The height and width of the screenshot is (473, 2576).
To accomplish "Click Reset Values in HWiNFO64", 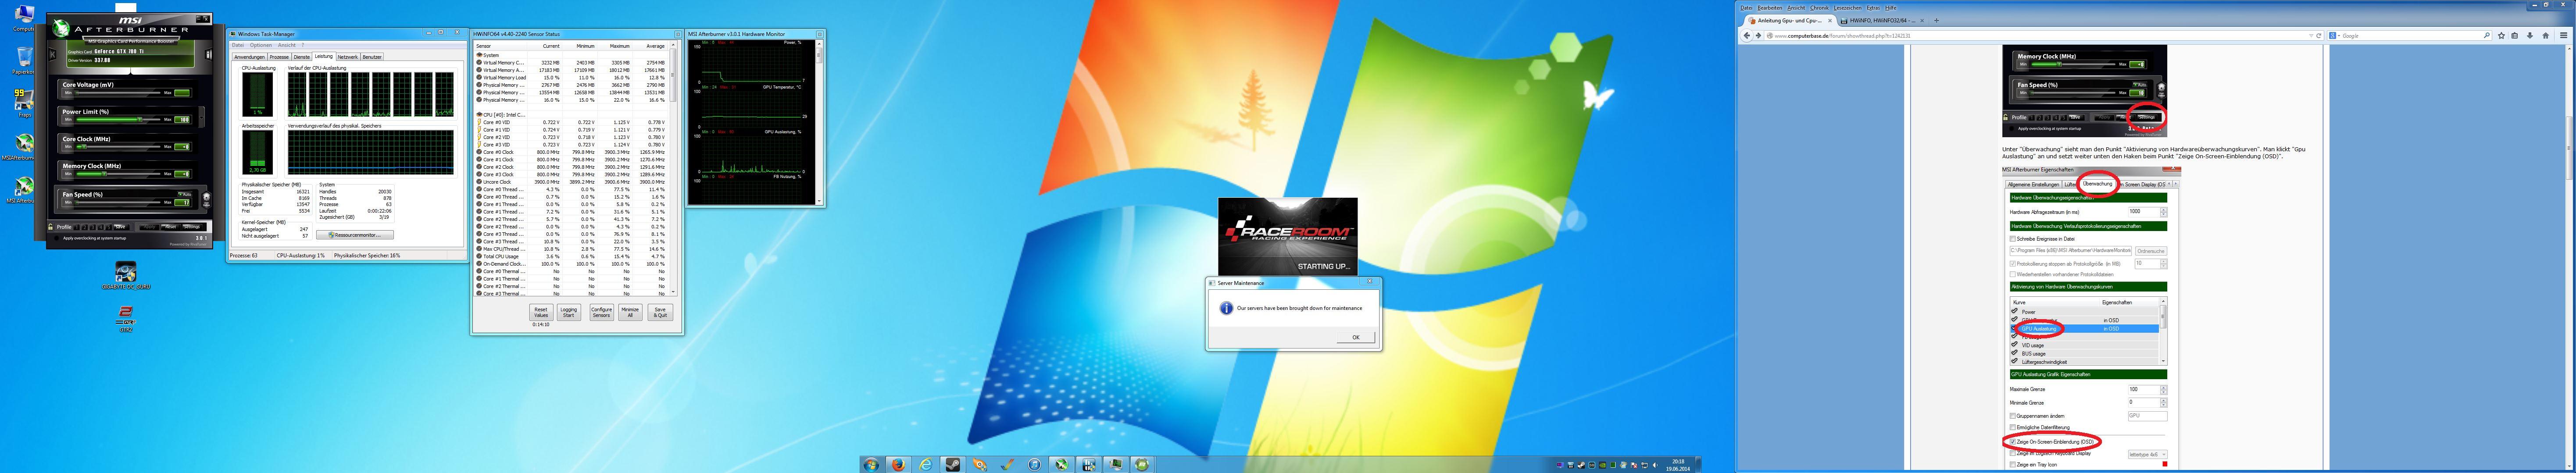I will 541,312.
